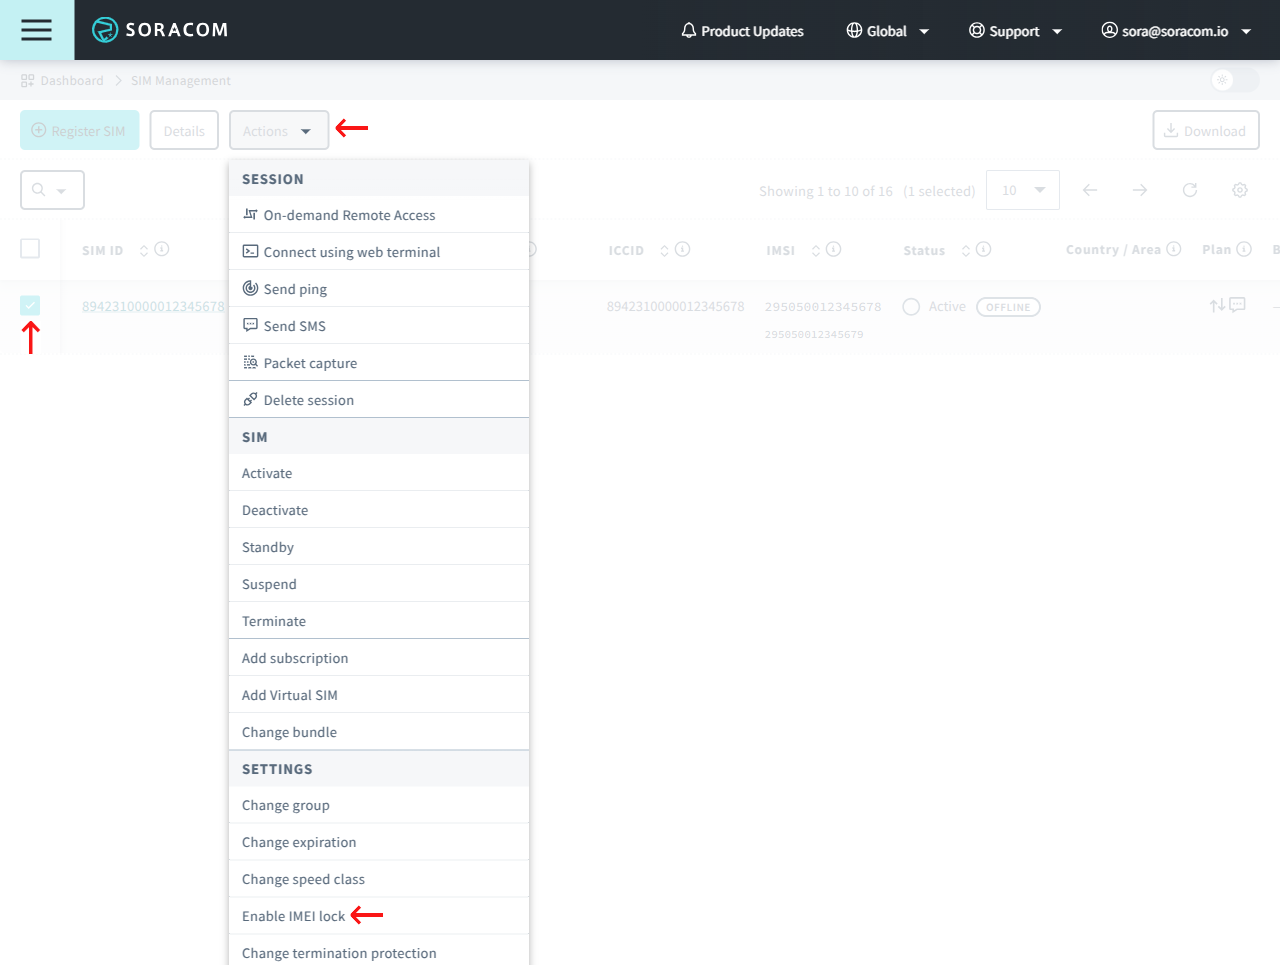Expand the Actions dropdown

278,131
